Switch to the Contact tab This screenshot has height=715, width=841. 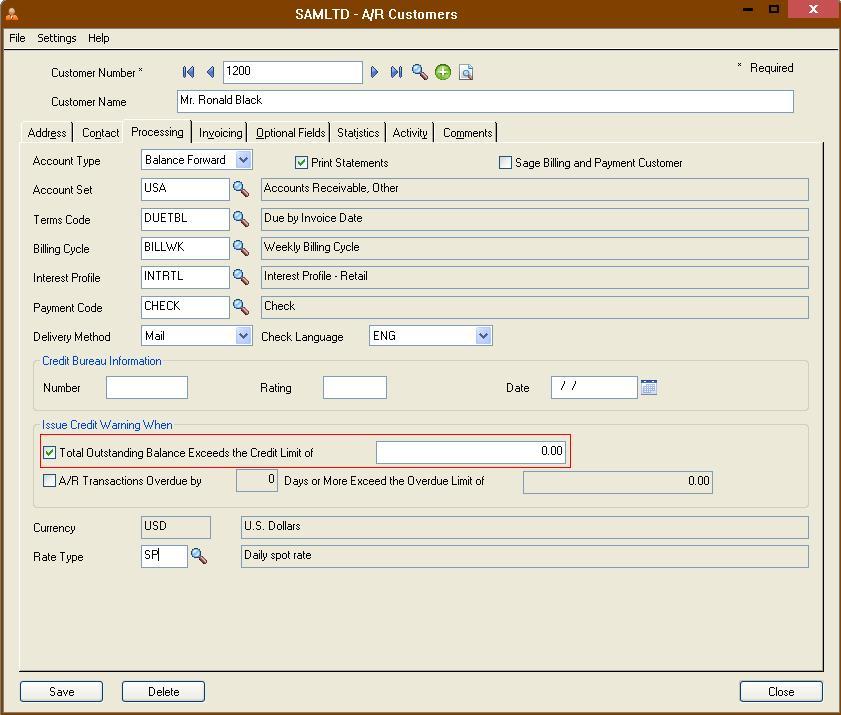[100, 133]
